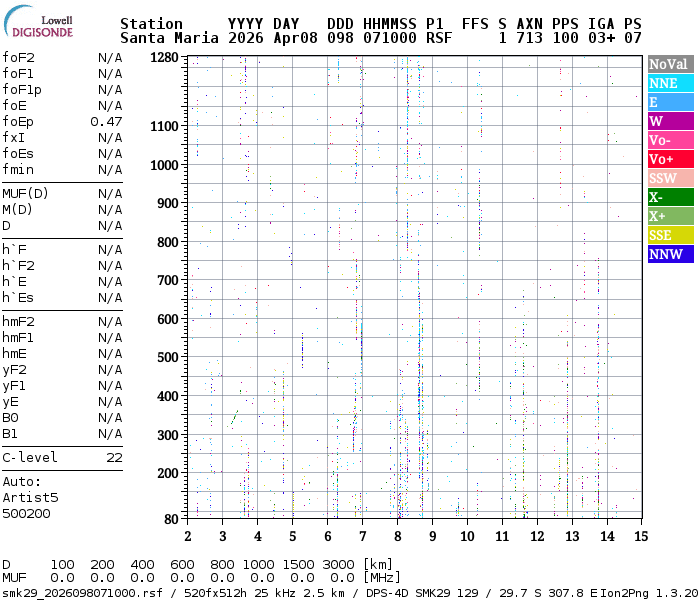The image size is (700, 600).
Task: Click the SSW salmon legend swatch
Action: [x=670, y=178]
